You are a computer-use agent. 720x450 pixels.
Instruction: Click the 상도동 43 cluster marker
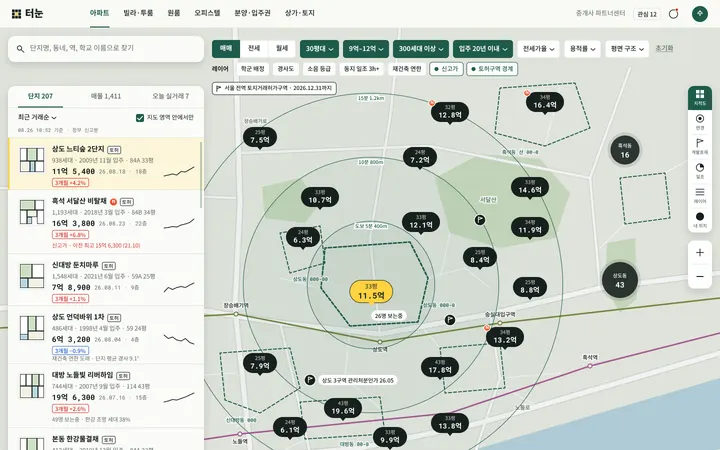pos(619,280)
